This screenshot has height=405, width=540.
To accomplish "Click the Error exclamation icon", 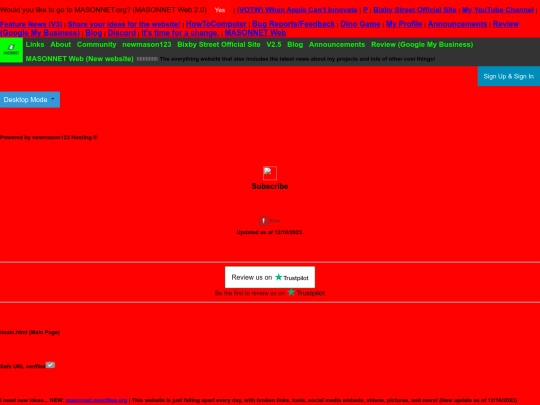I will [x=263, y=221].
